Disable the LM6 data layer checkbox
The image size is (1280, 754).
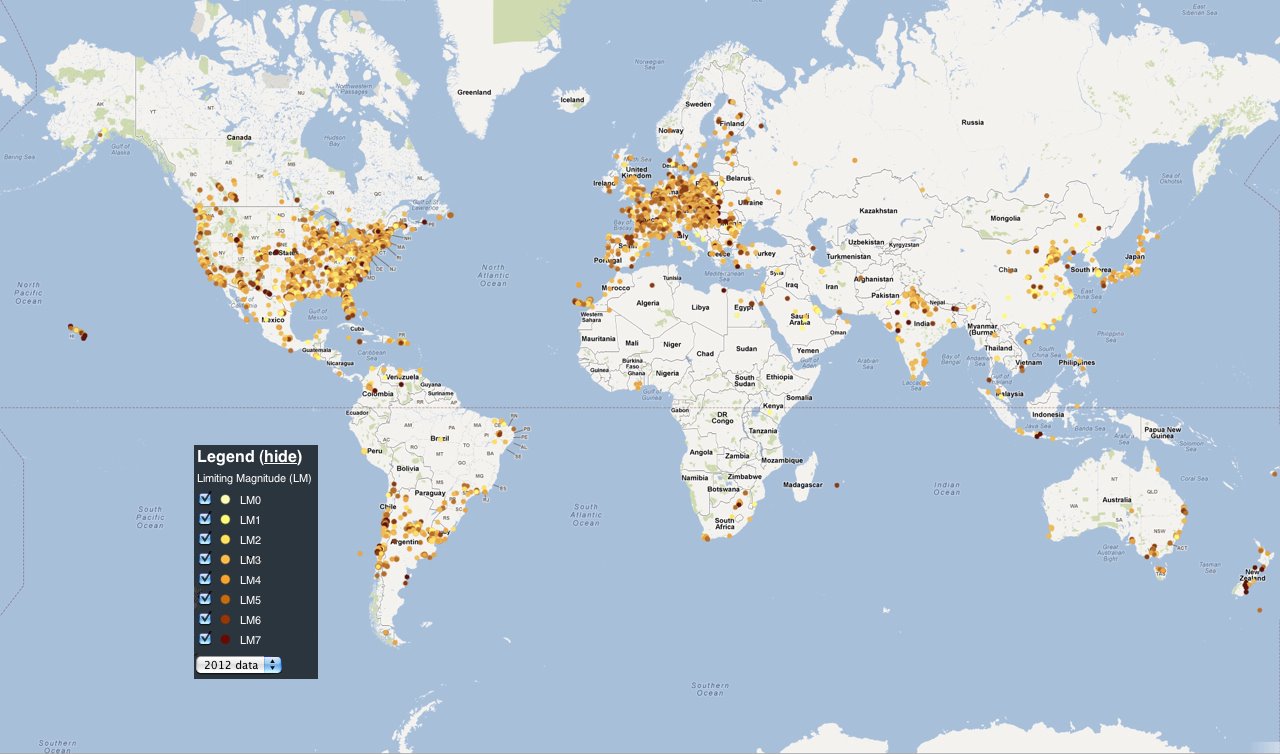click(x=205, y=619)
